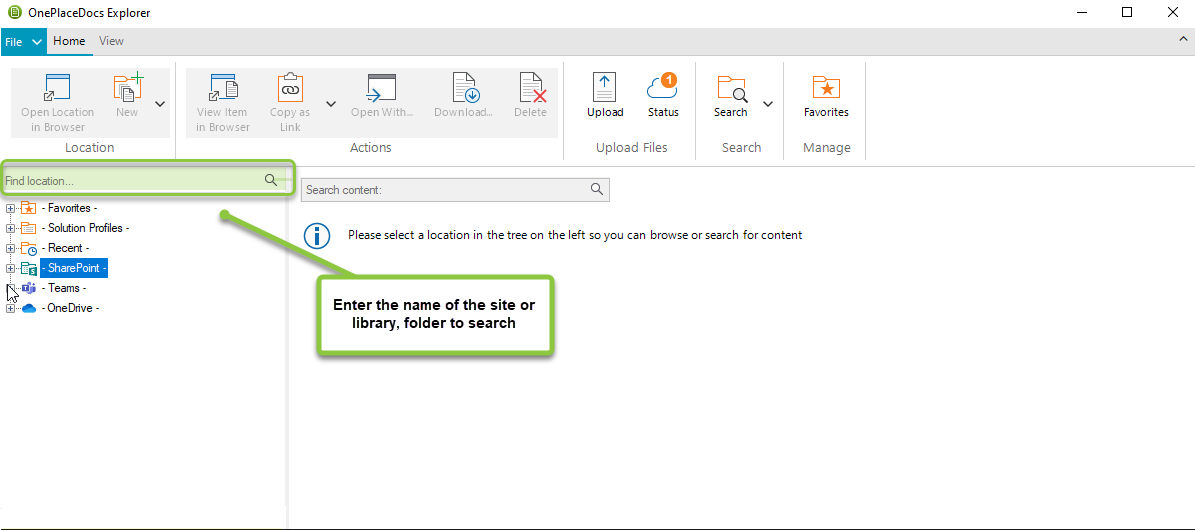Minimize the OnePlaceDocs Explorer window
The width and height of the screenshot is (1195, 530).
[x=1081, y=12]
